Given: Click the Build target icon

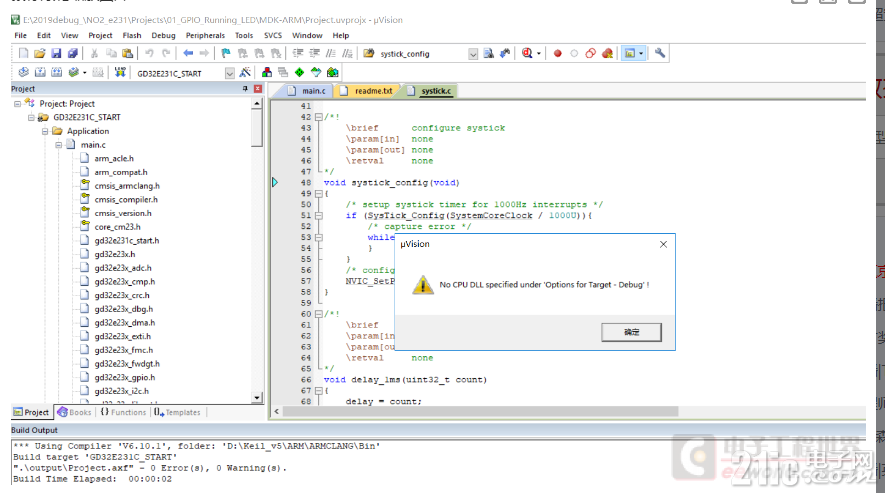Looking at the screenshot, I should [40, 72].
